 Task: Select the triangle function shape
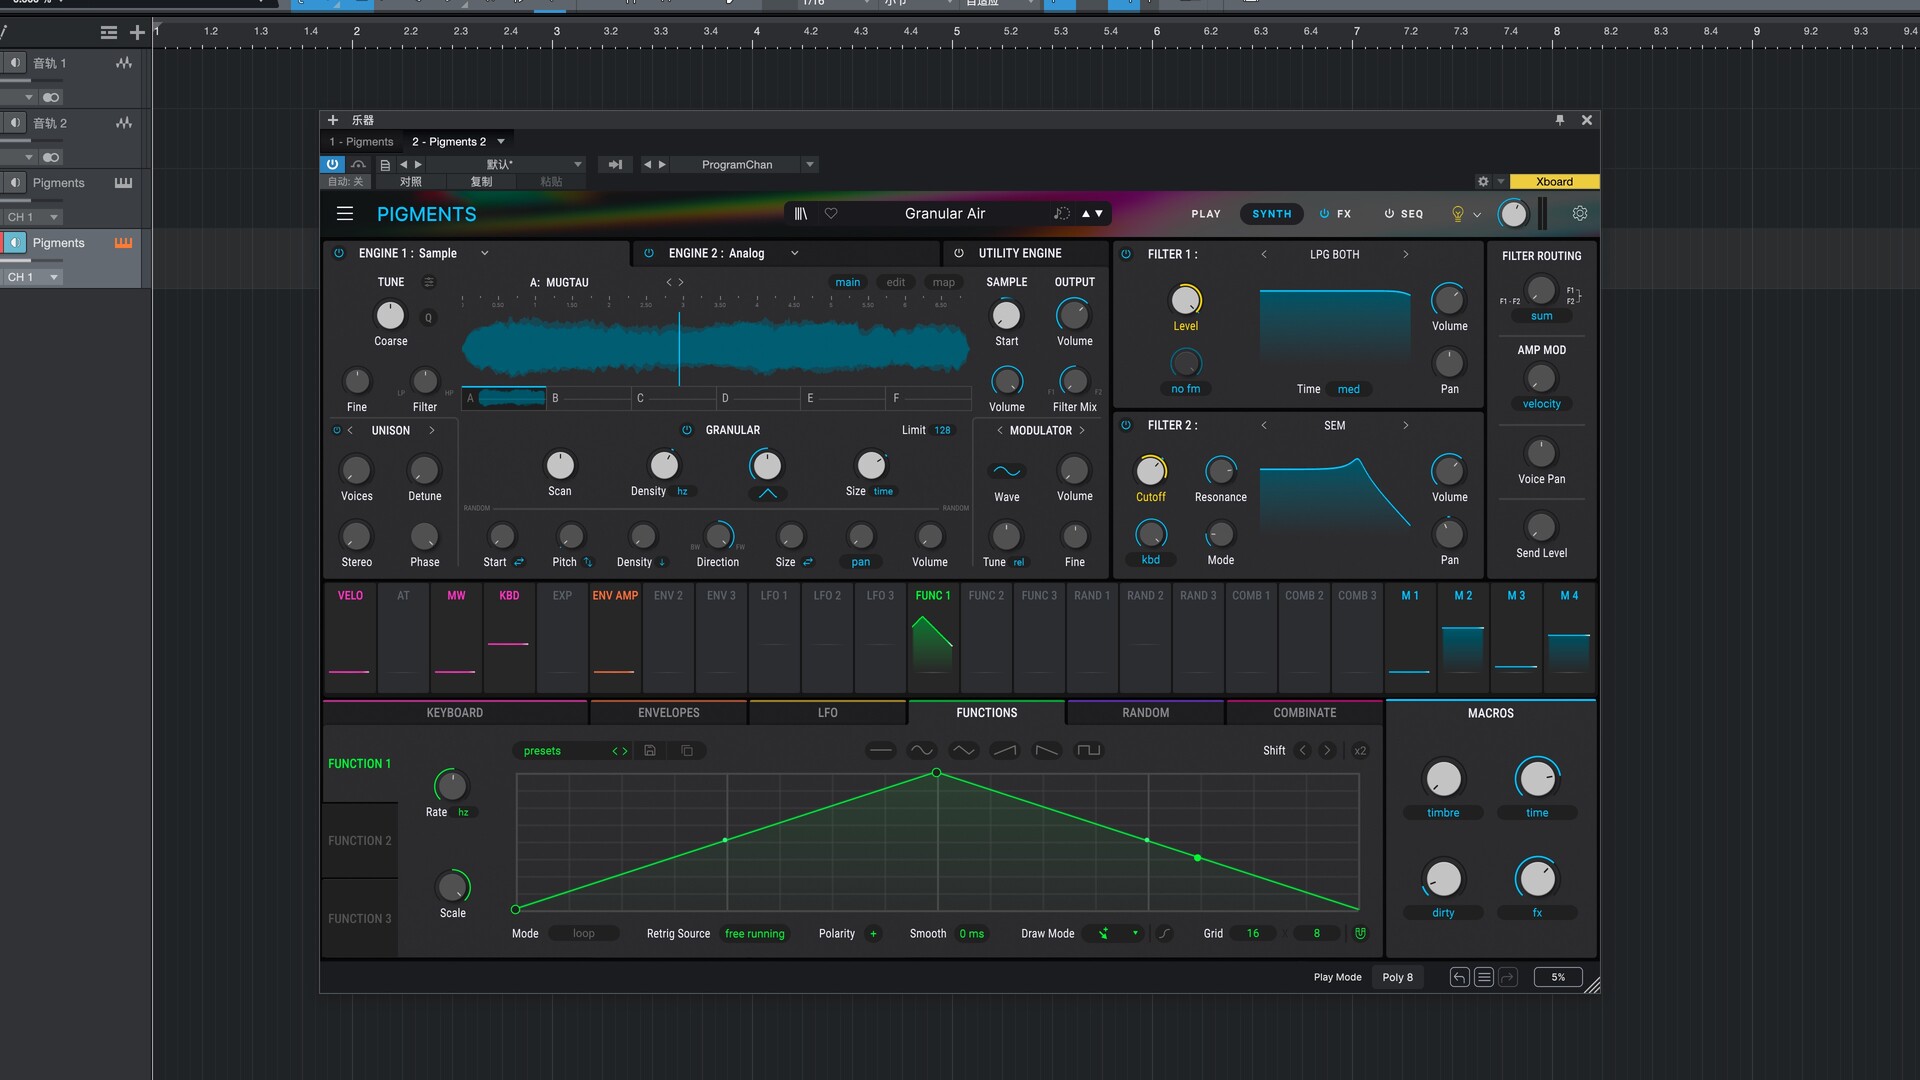point(963,750)
